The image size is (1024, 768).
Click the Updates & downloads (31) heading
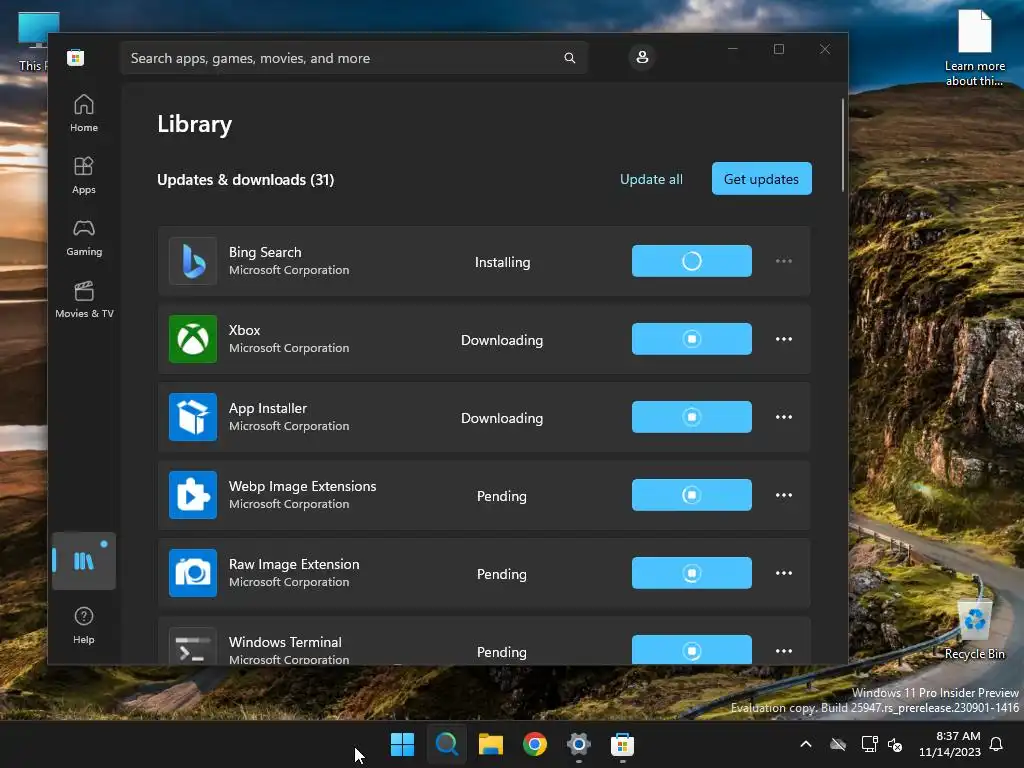tap(246, 180)
